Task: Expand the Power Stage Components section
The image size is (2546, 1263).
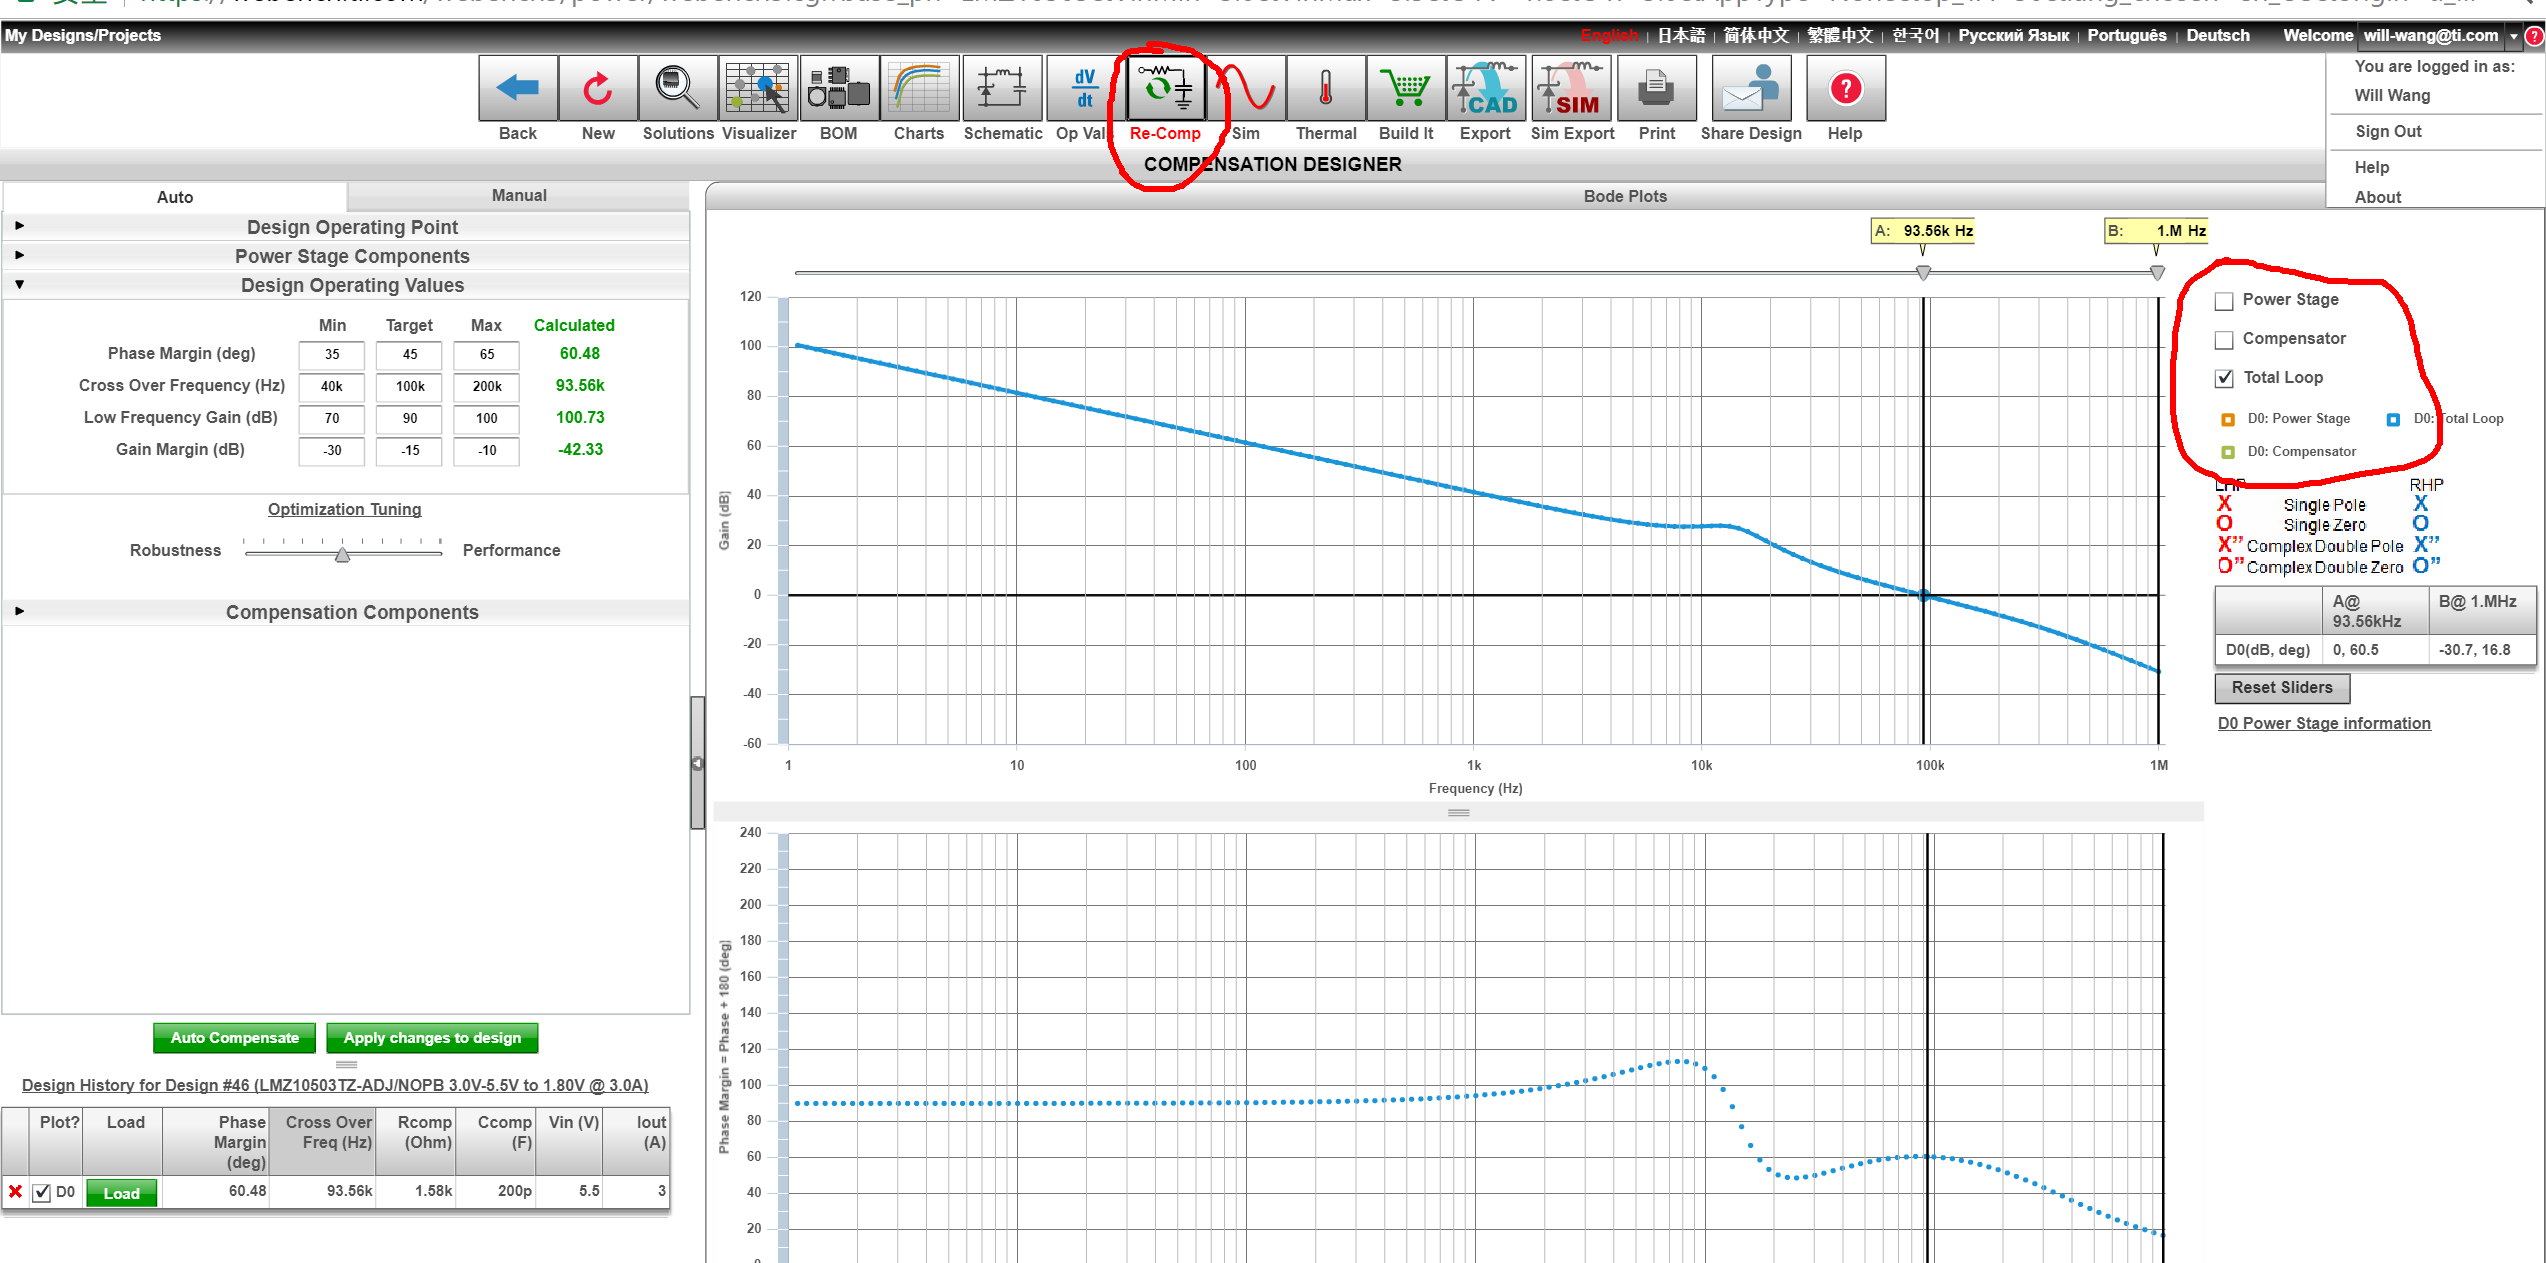Action: coord(351,256)
